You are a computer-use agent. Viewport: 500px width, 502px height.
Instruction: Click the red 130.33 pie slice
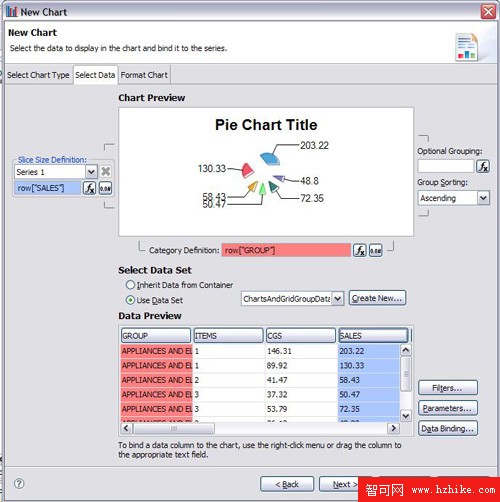[247, 170]
